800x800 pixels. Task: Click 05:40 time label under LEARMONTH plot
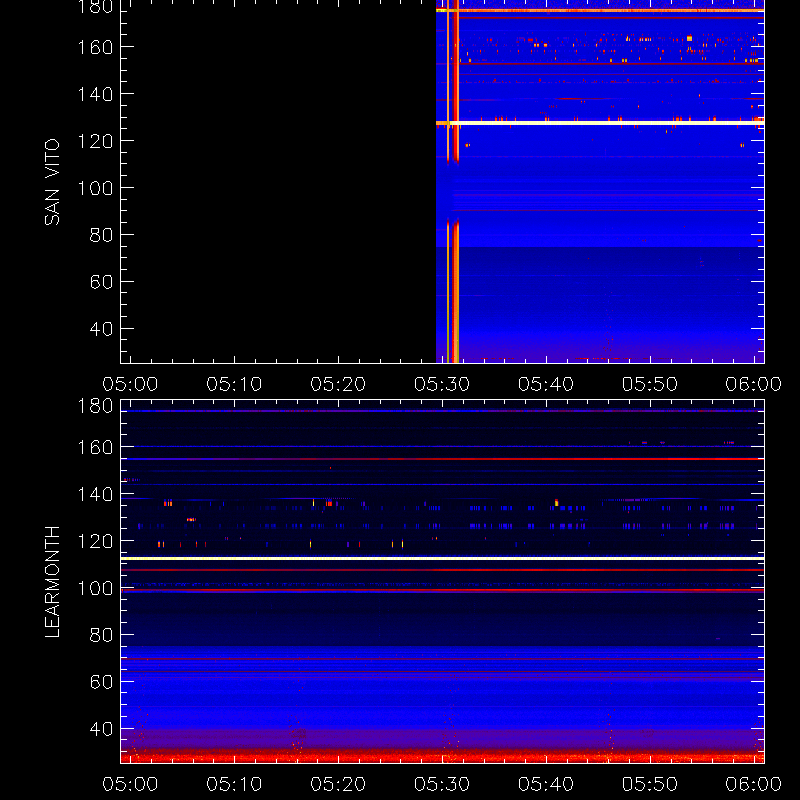click(546, 784)
